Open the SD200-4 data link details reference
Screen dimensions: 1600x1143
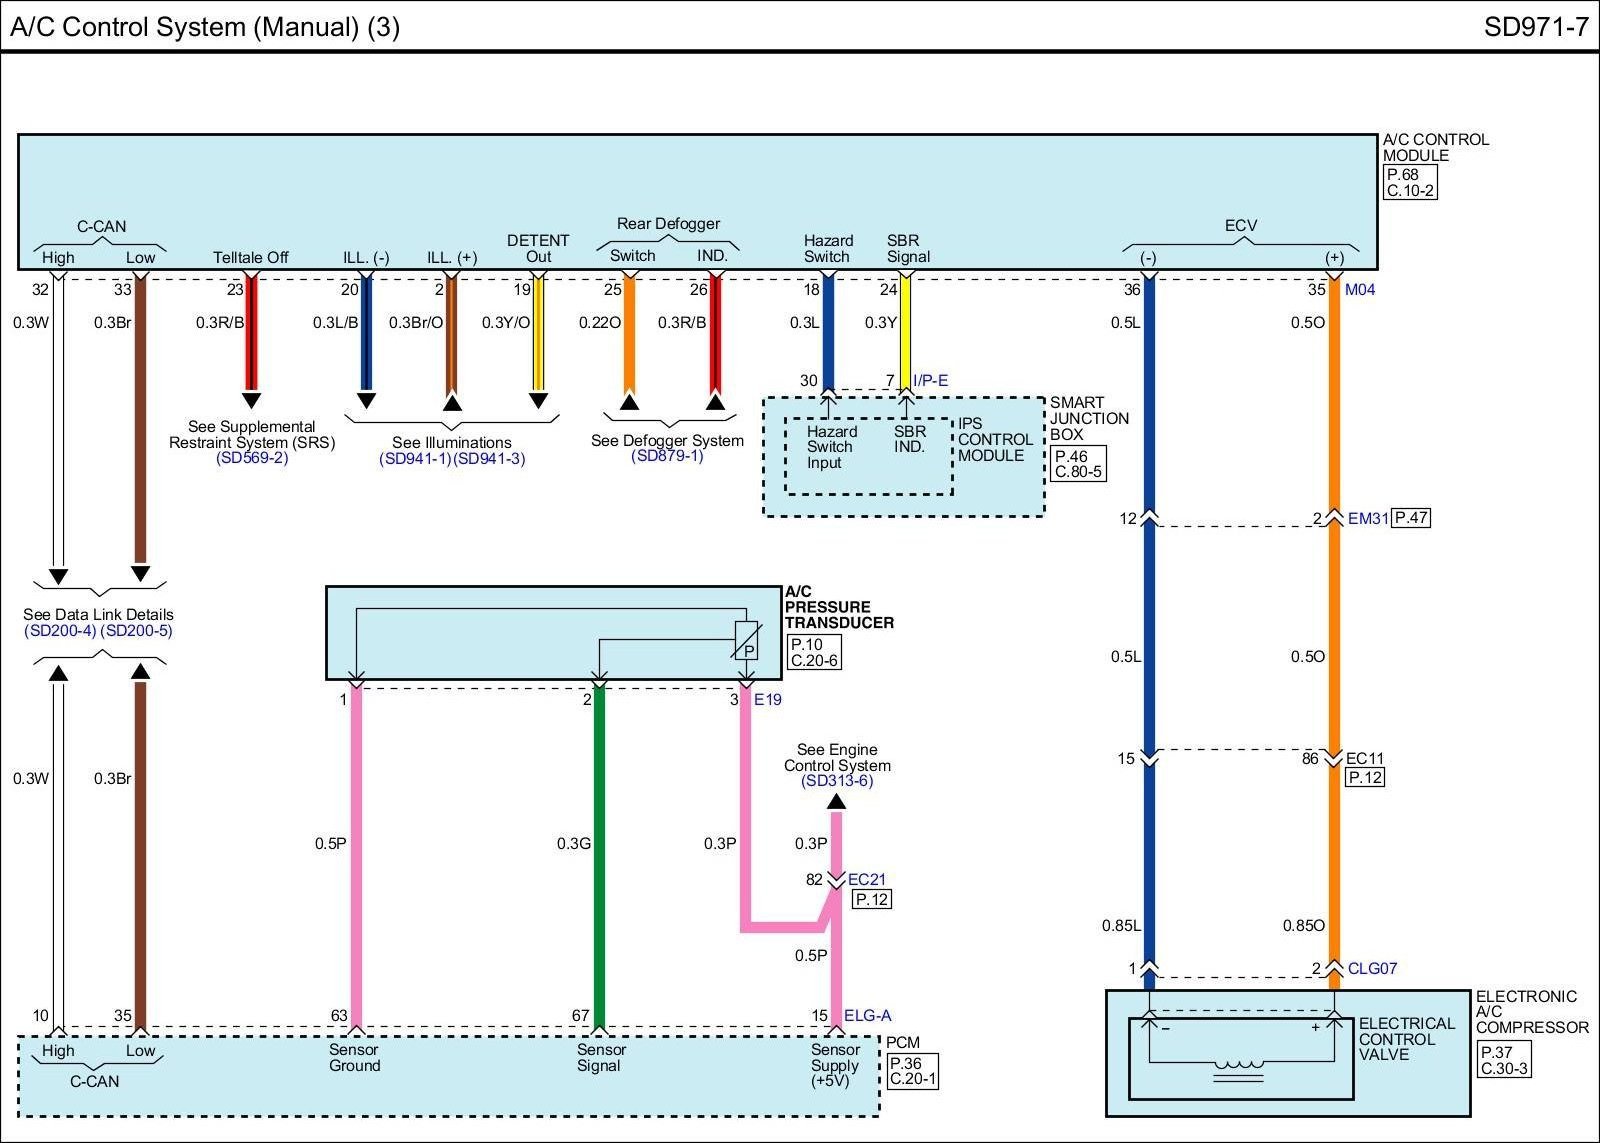(60, 631)
